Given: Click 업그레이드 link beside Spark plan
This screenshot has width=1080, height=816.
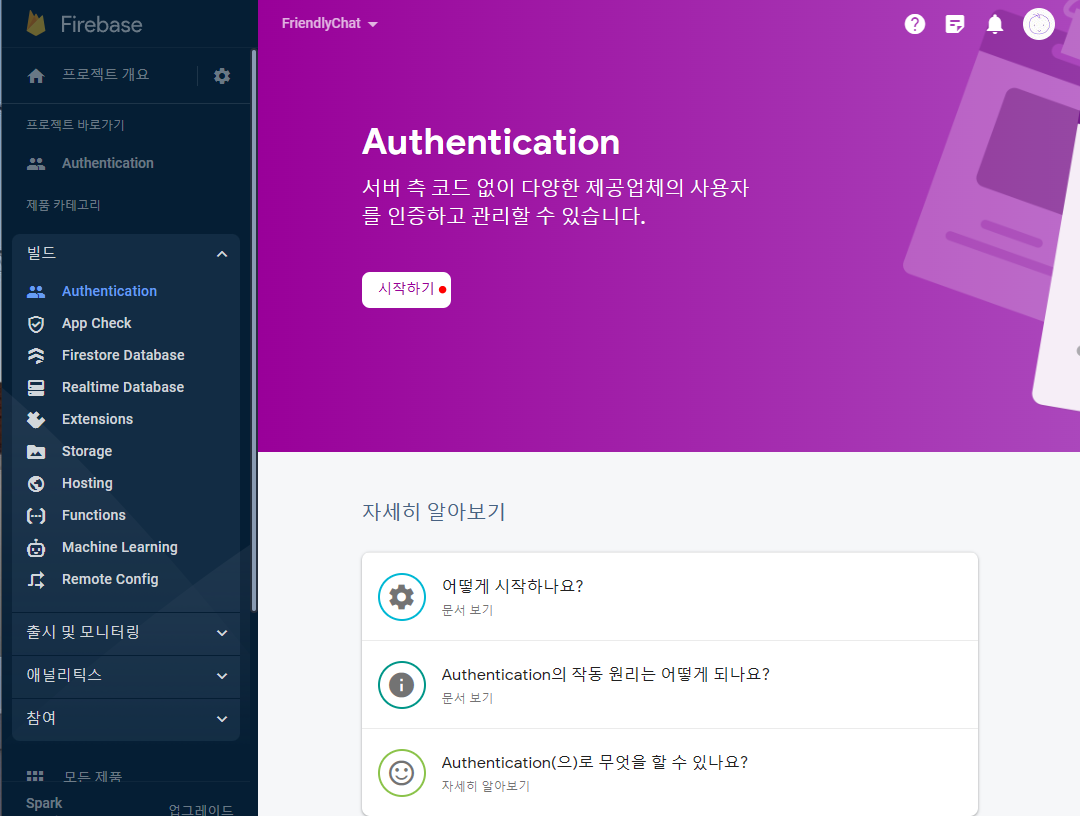Looking at the screenshot, I should 201,810.
